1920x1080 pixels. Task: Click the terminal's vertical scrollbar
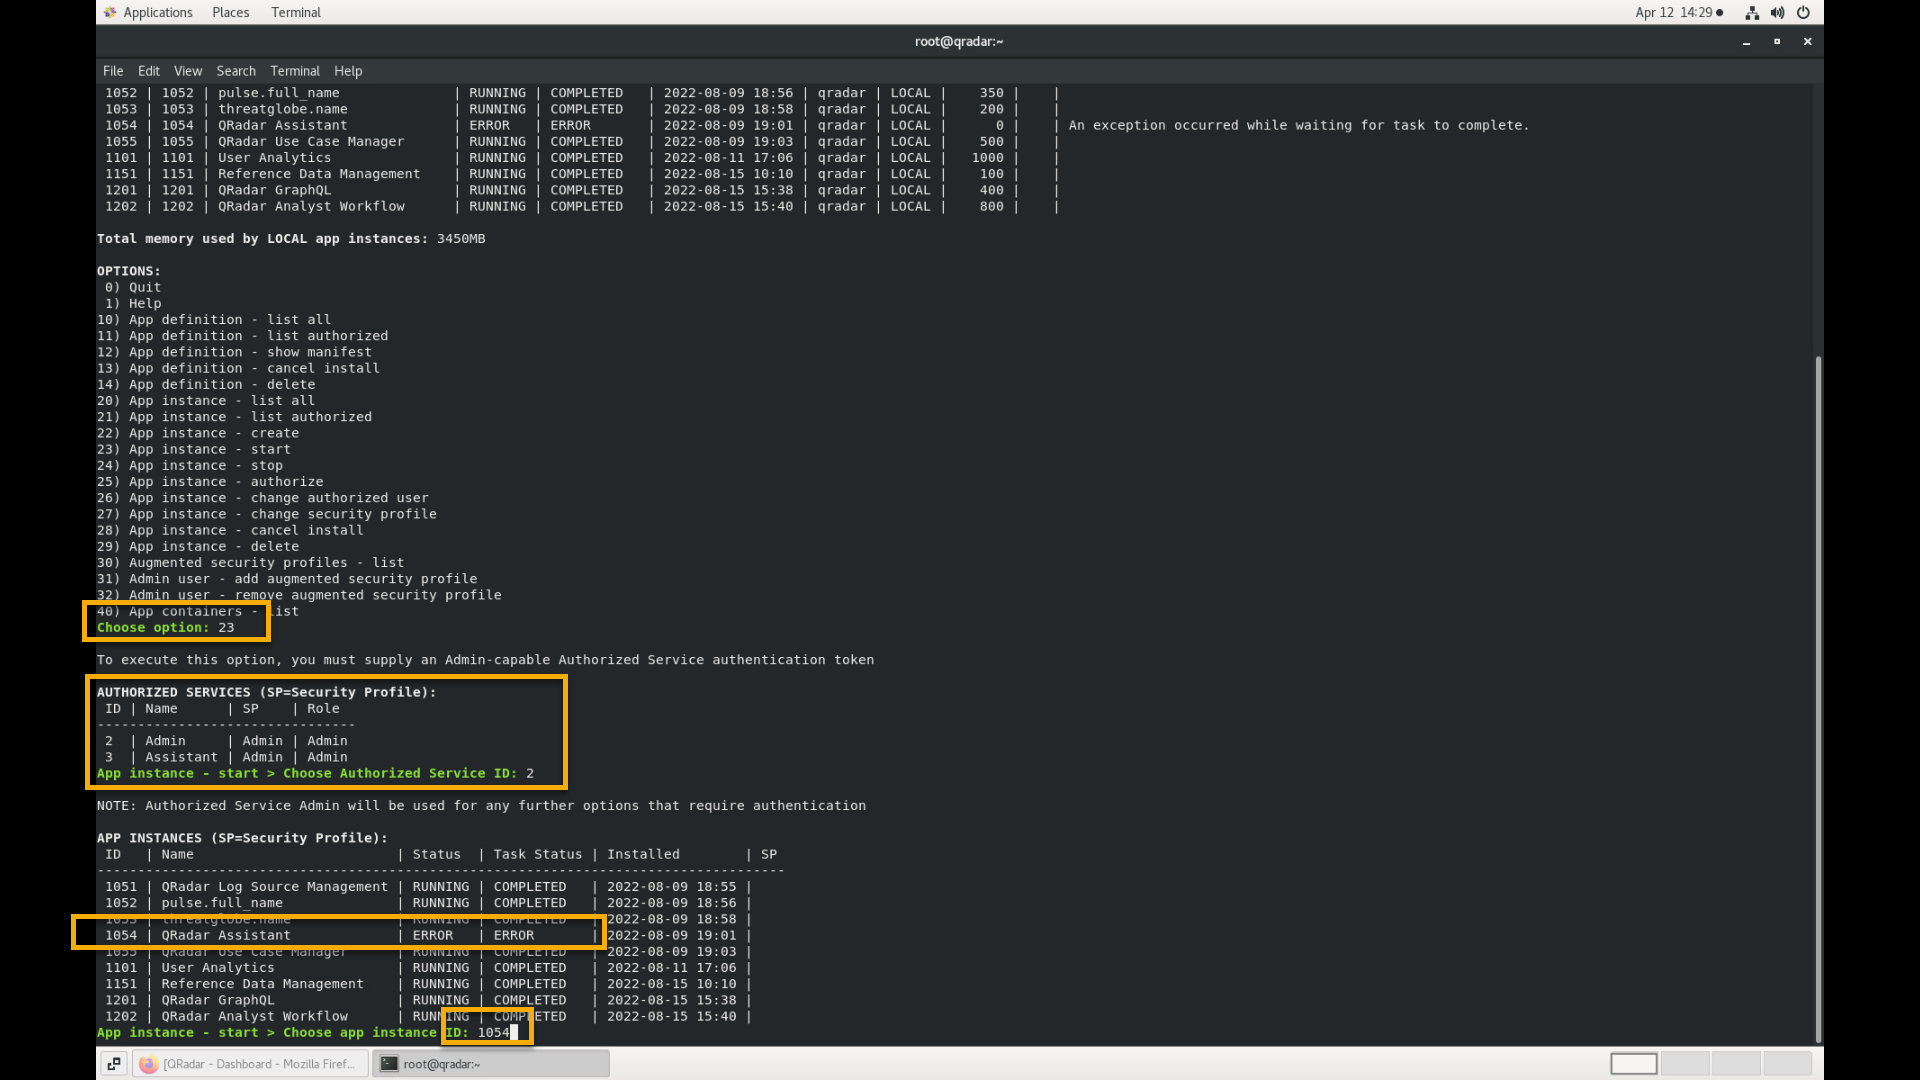(1818, 700)
